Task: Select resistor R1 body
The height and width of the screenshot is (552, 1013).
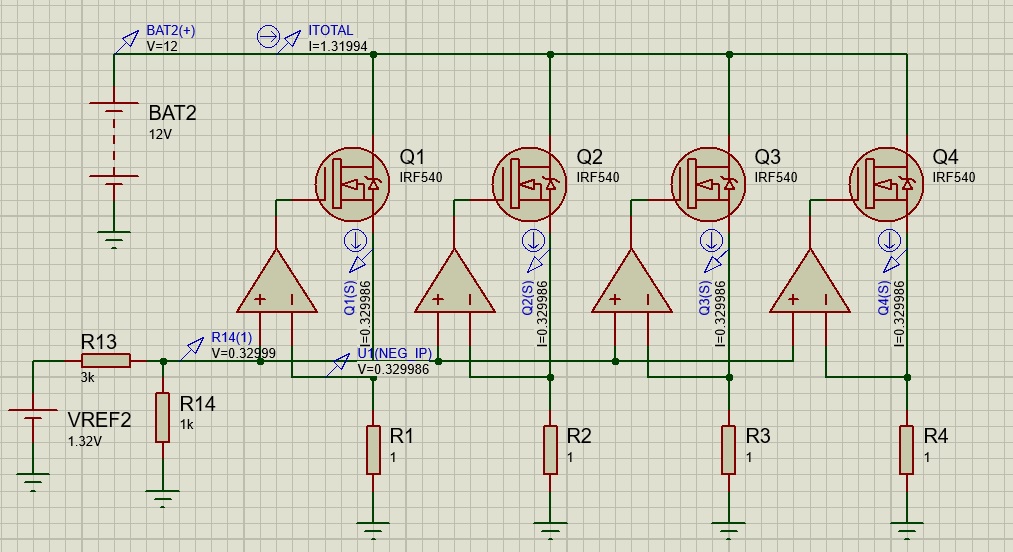Action: coord(373,450)
